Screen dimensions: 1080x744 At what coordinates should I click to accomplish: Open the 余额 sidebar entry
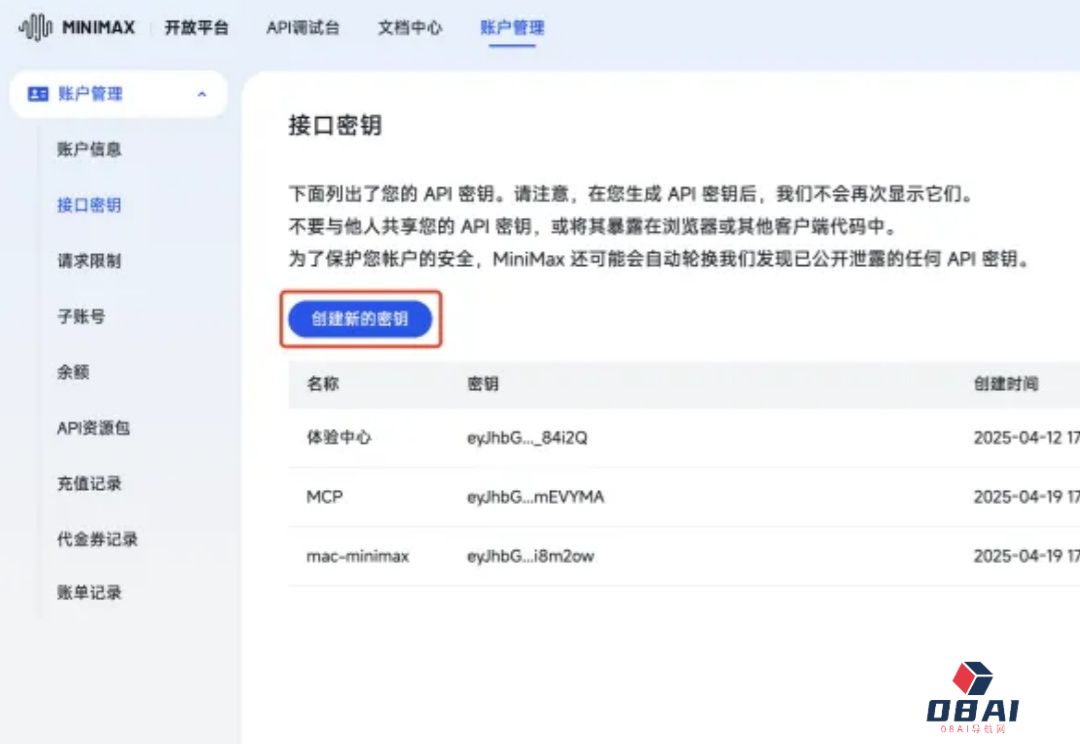73,372
